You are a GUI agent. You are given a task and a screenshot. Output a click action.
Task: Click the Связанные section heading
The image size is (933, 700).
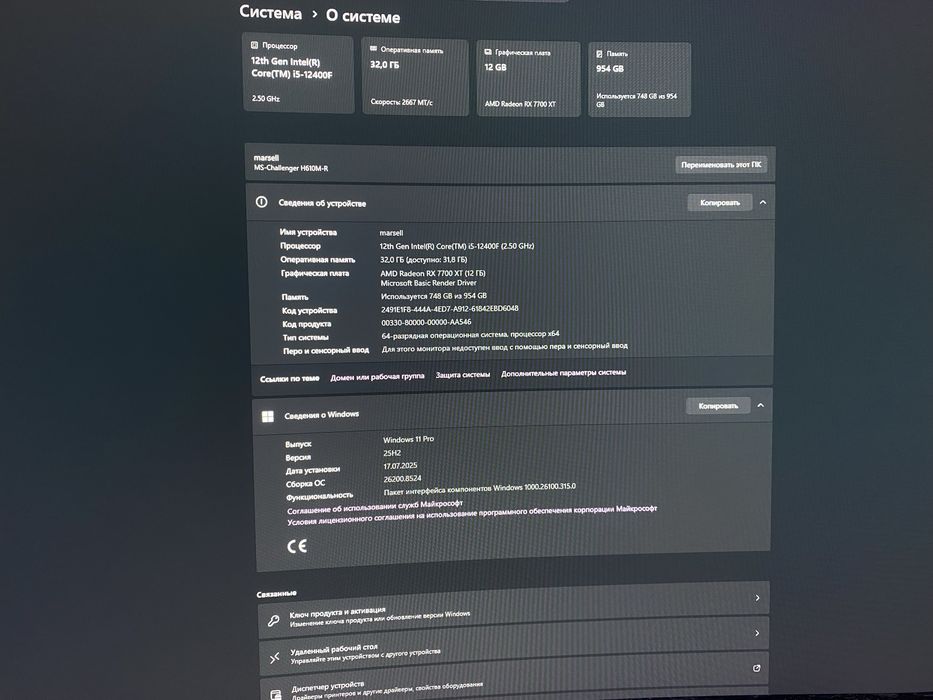point(277,593)
